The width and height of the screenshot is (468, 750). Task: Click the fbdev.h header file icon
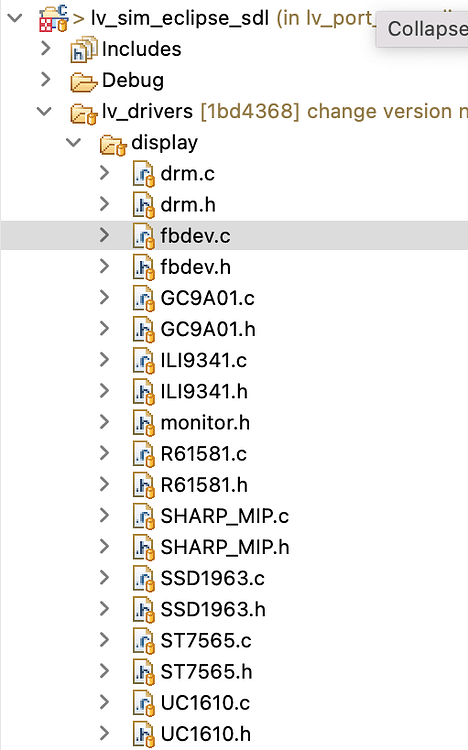[144, 267]
